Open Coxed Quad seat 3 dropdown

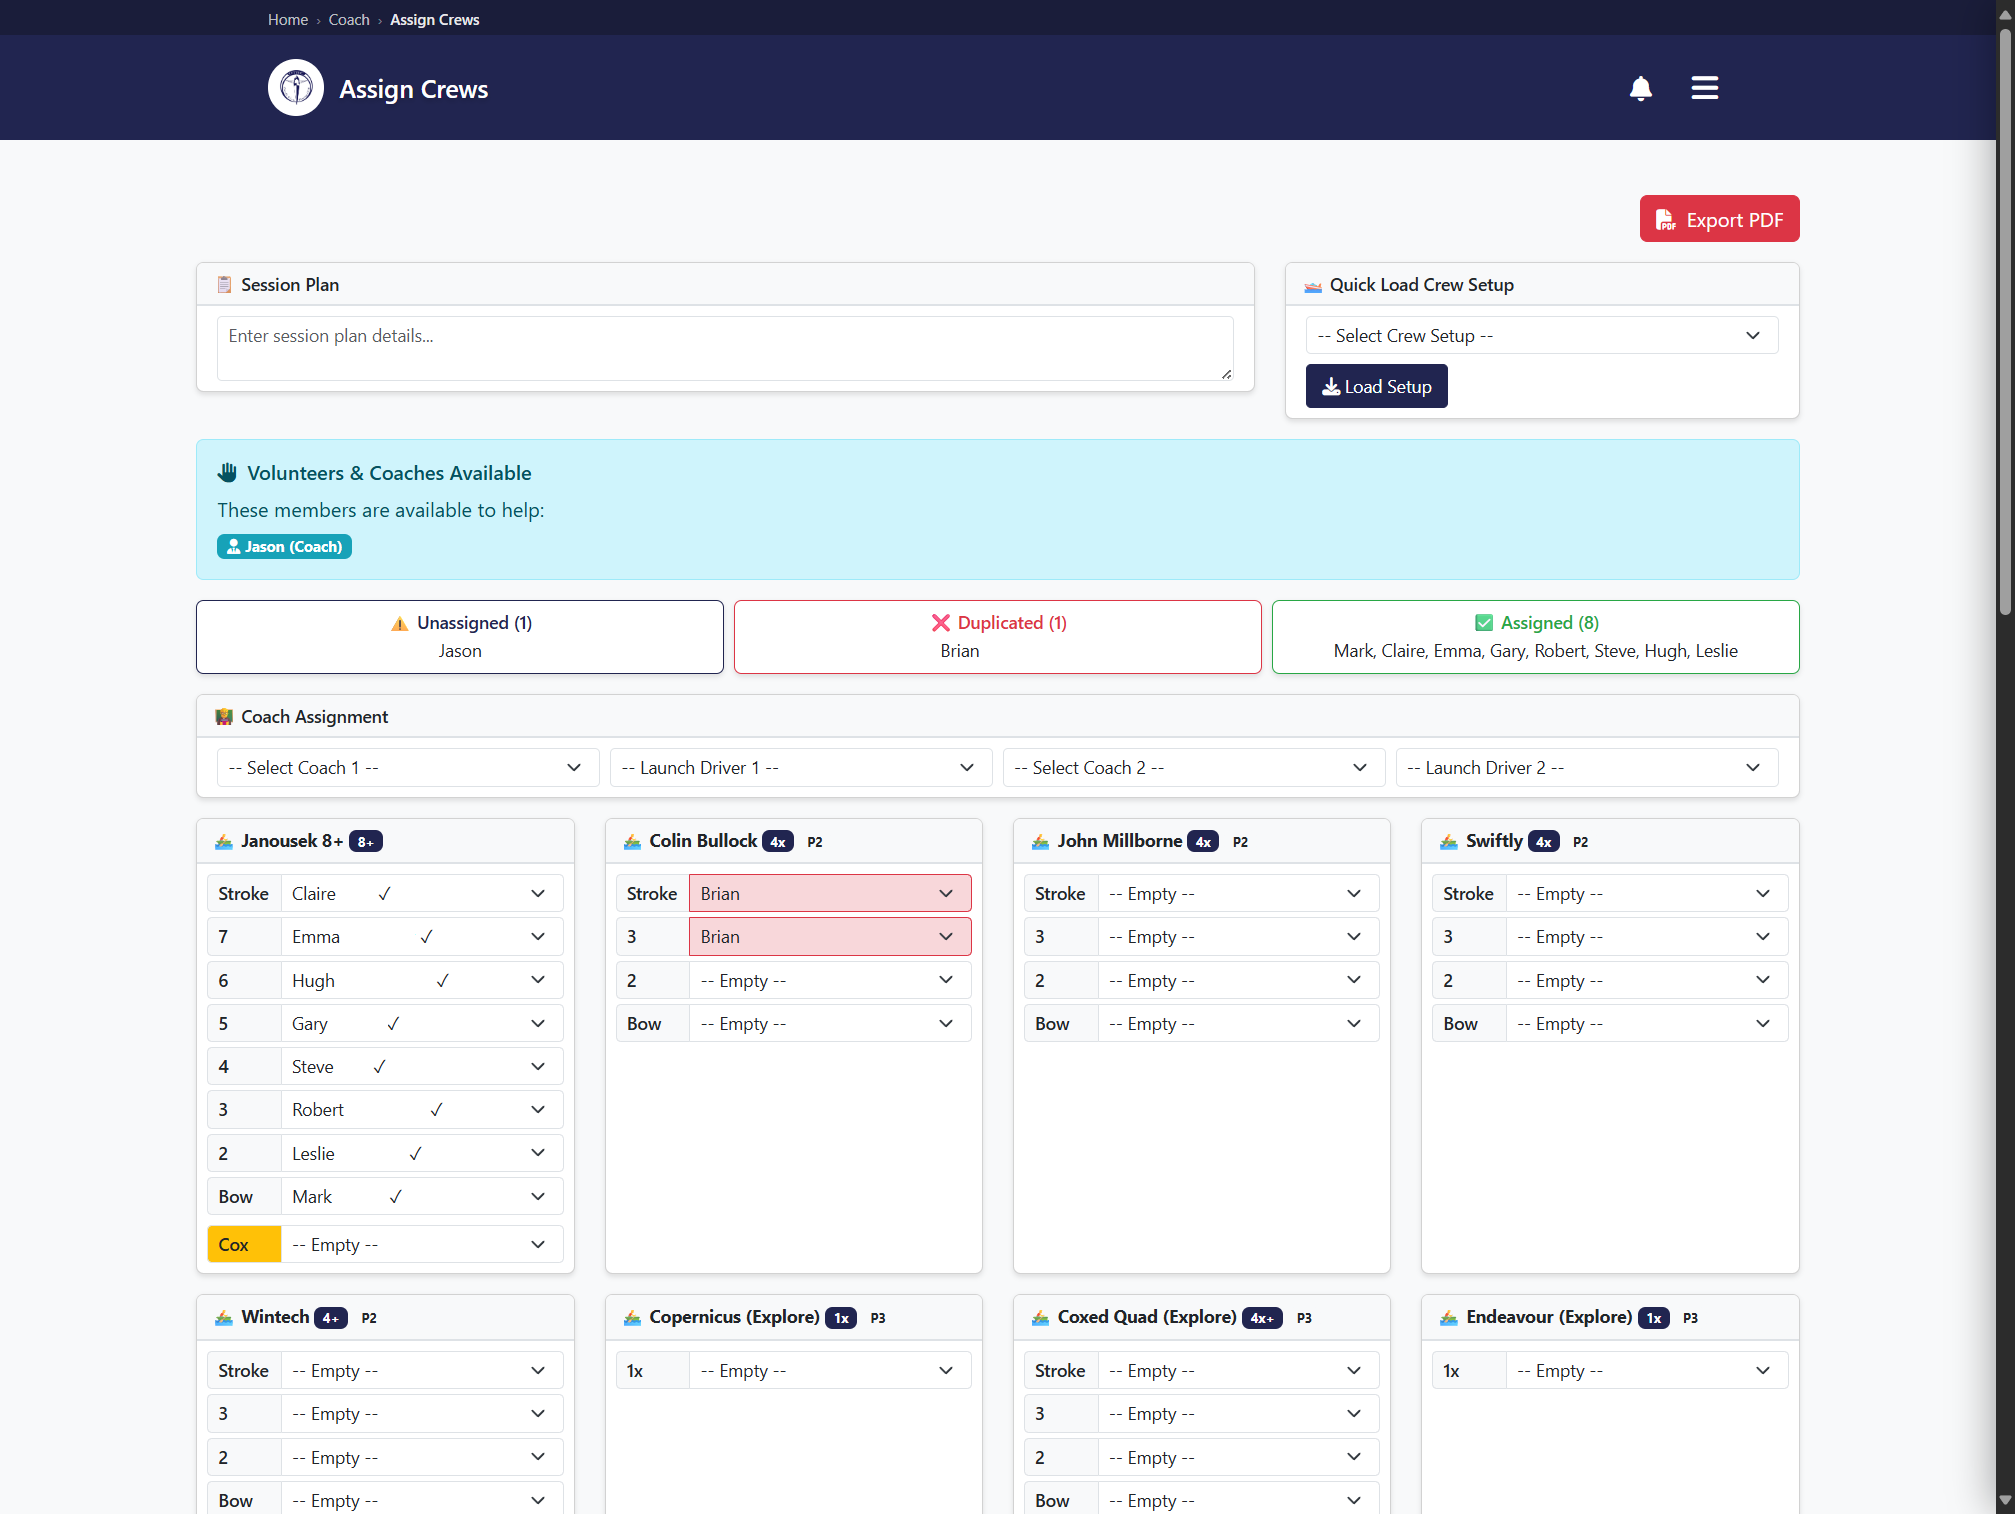coord(1238,1414)
